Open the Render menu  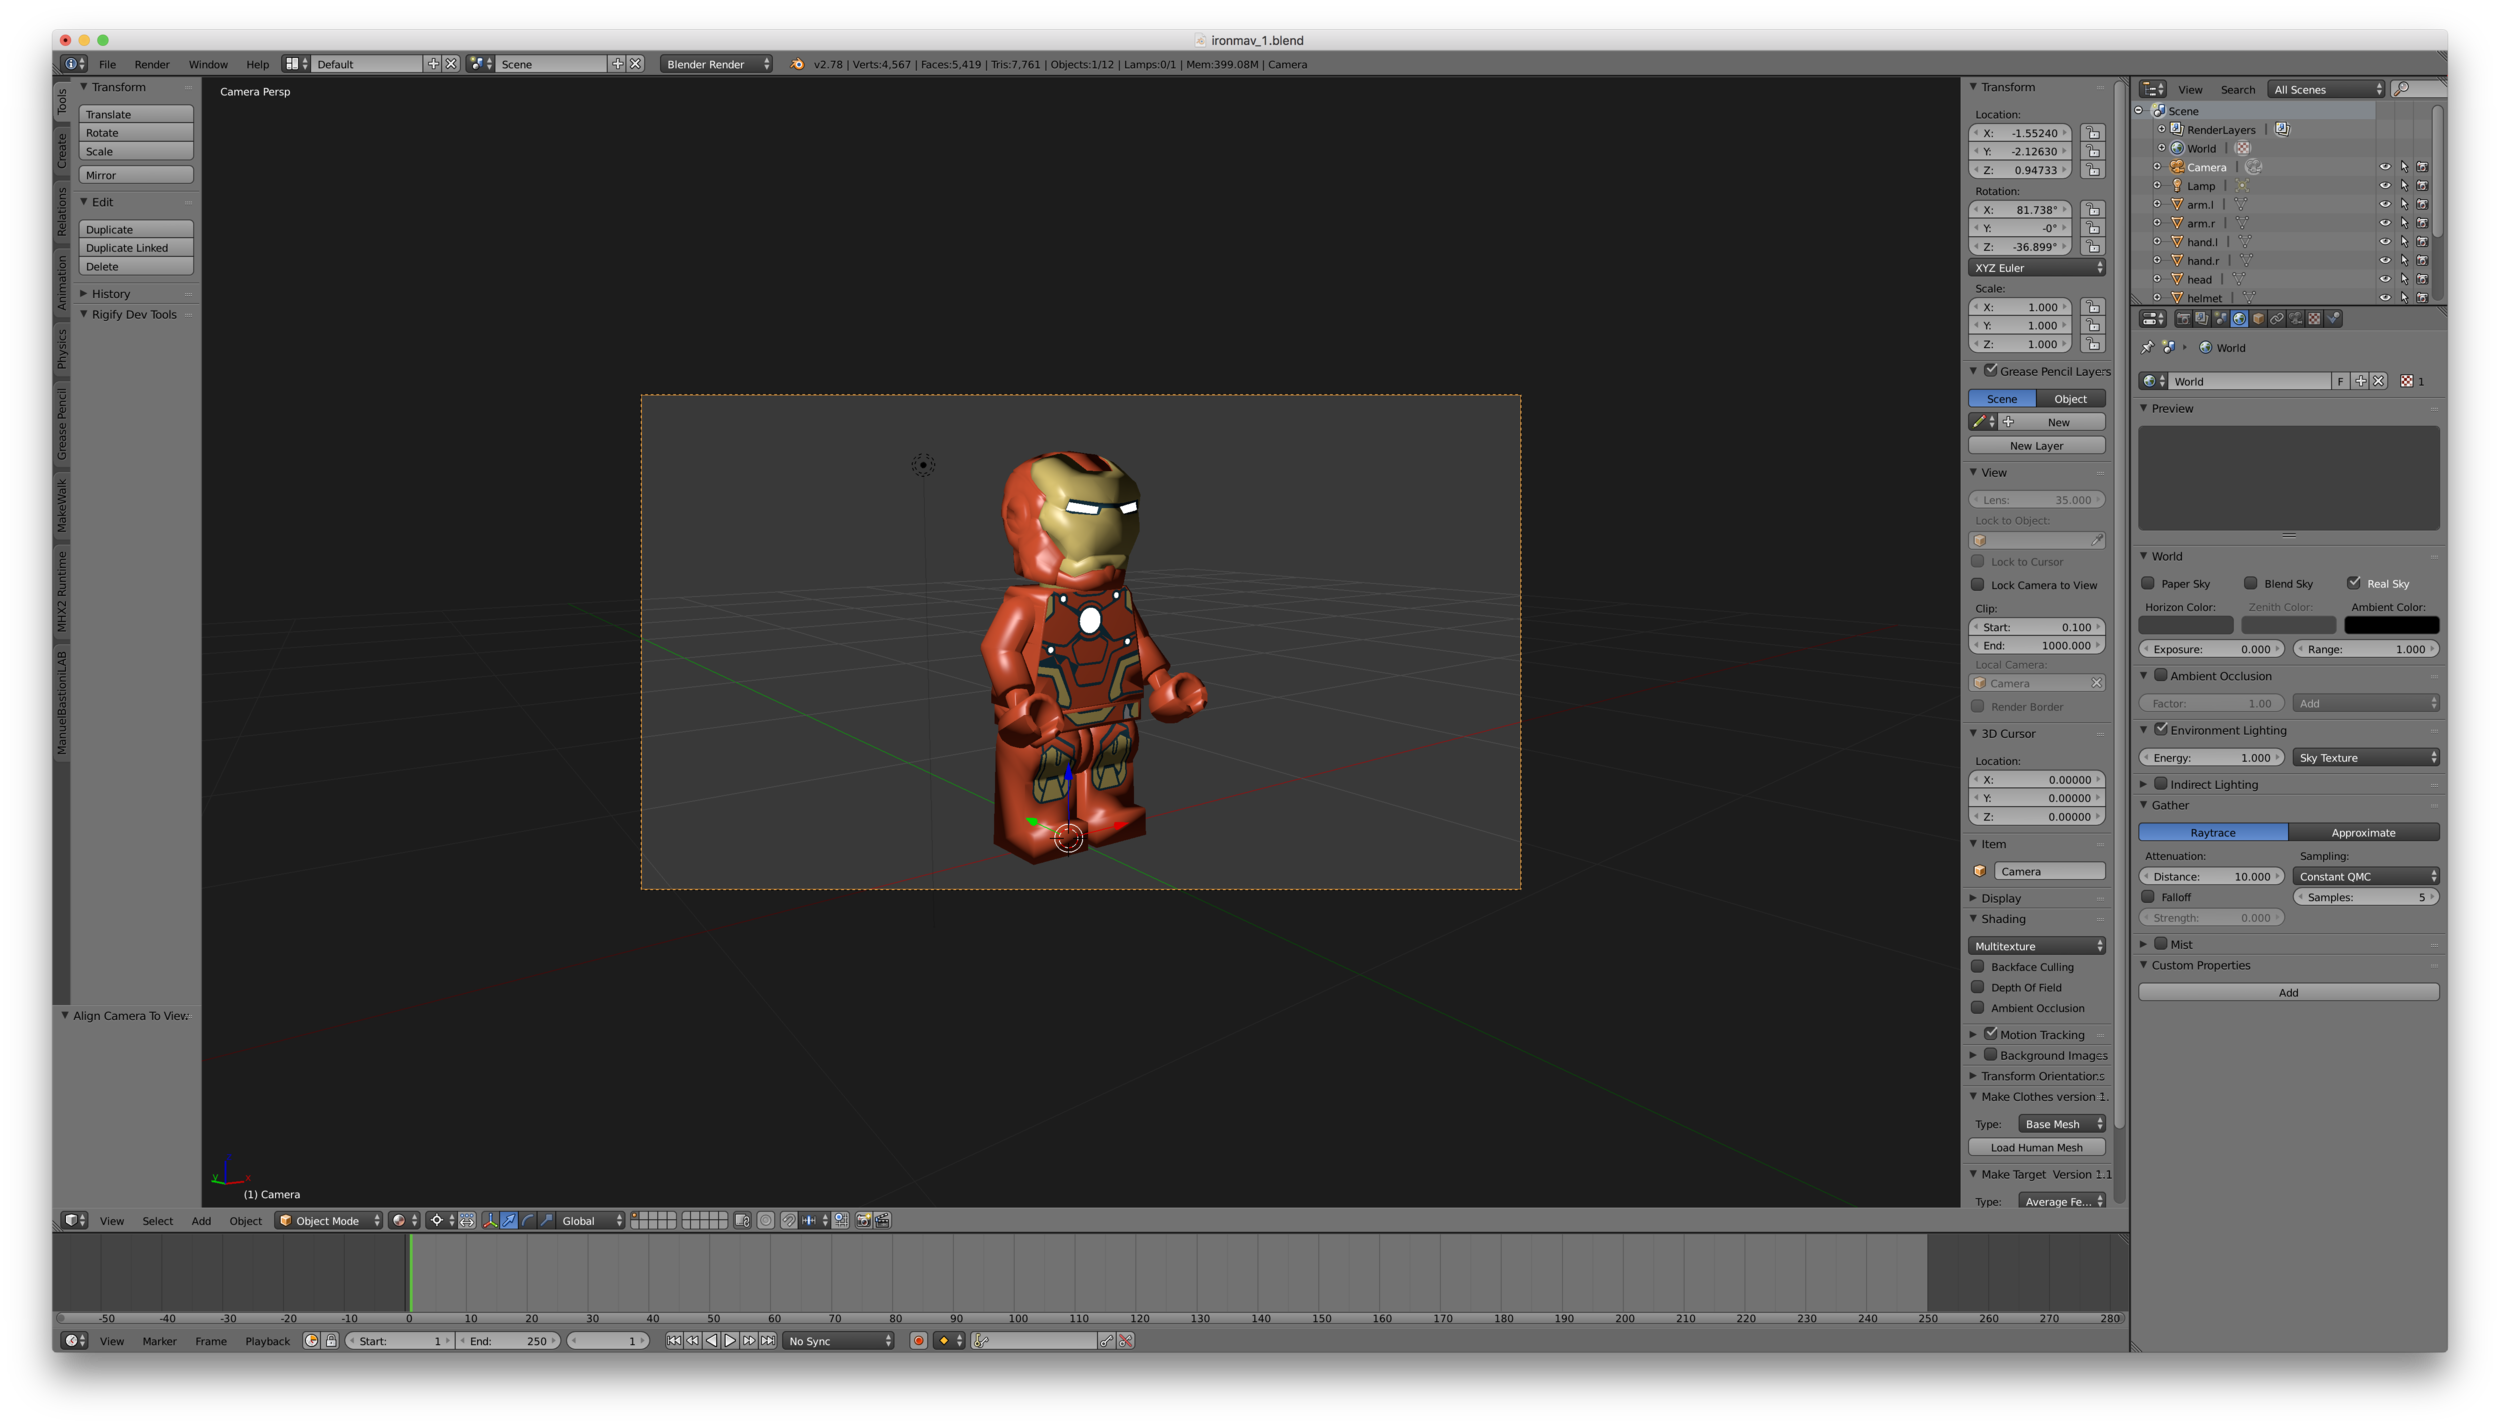152,64
